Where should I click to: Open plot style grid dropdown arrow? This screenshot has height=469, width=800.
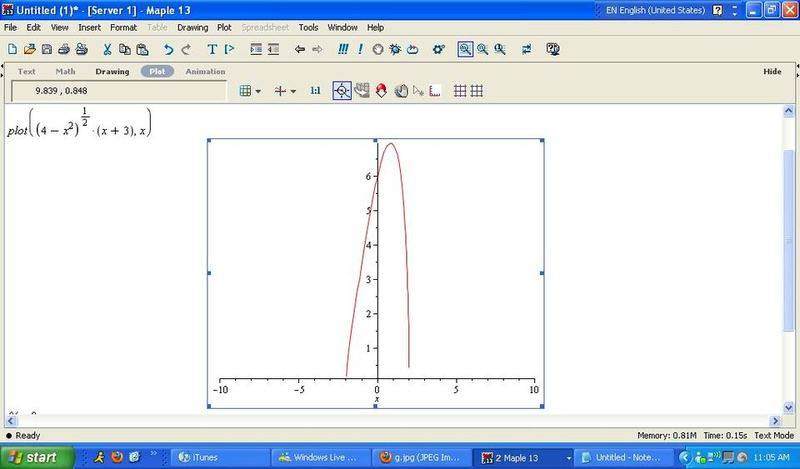coord(258,91)
